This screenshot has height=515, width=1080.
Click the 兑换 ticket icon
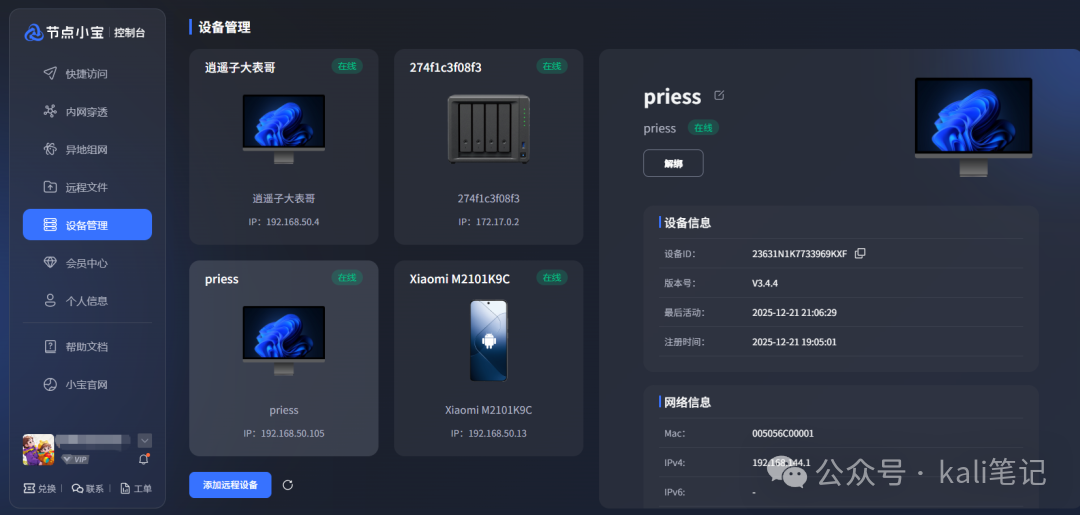[x=29, y=488]
